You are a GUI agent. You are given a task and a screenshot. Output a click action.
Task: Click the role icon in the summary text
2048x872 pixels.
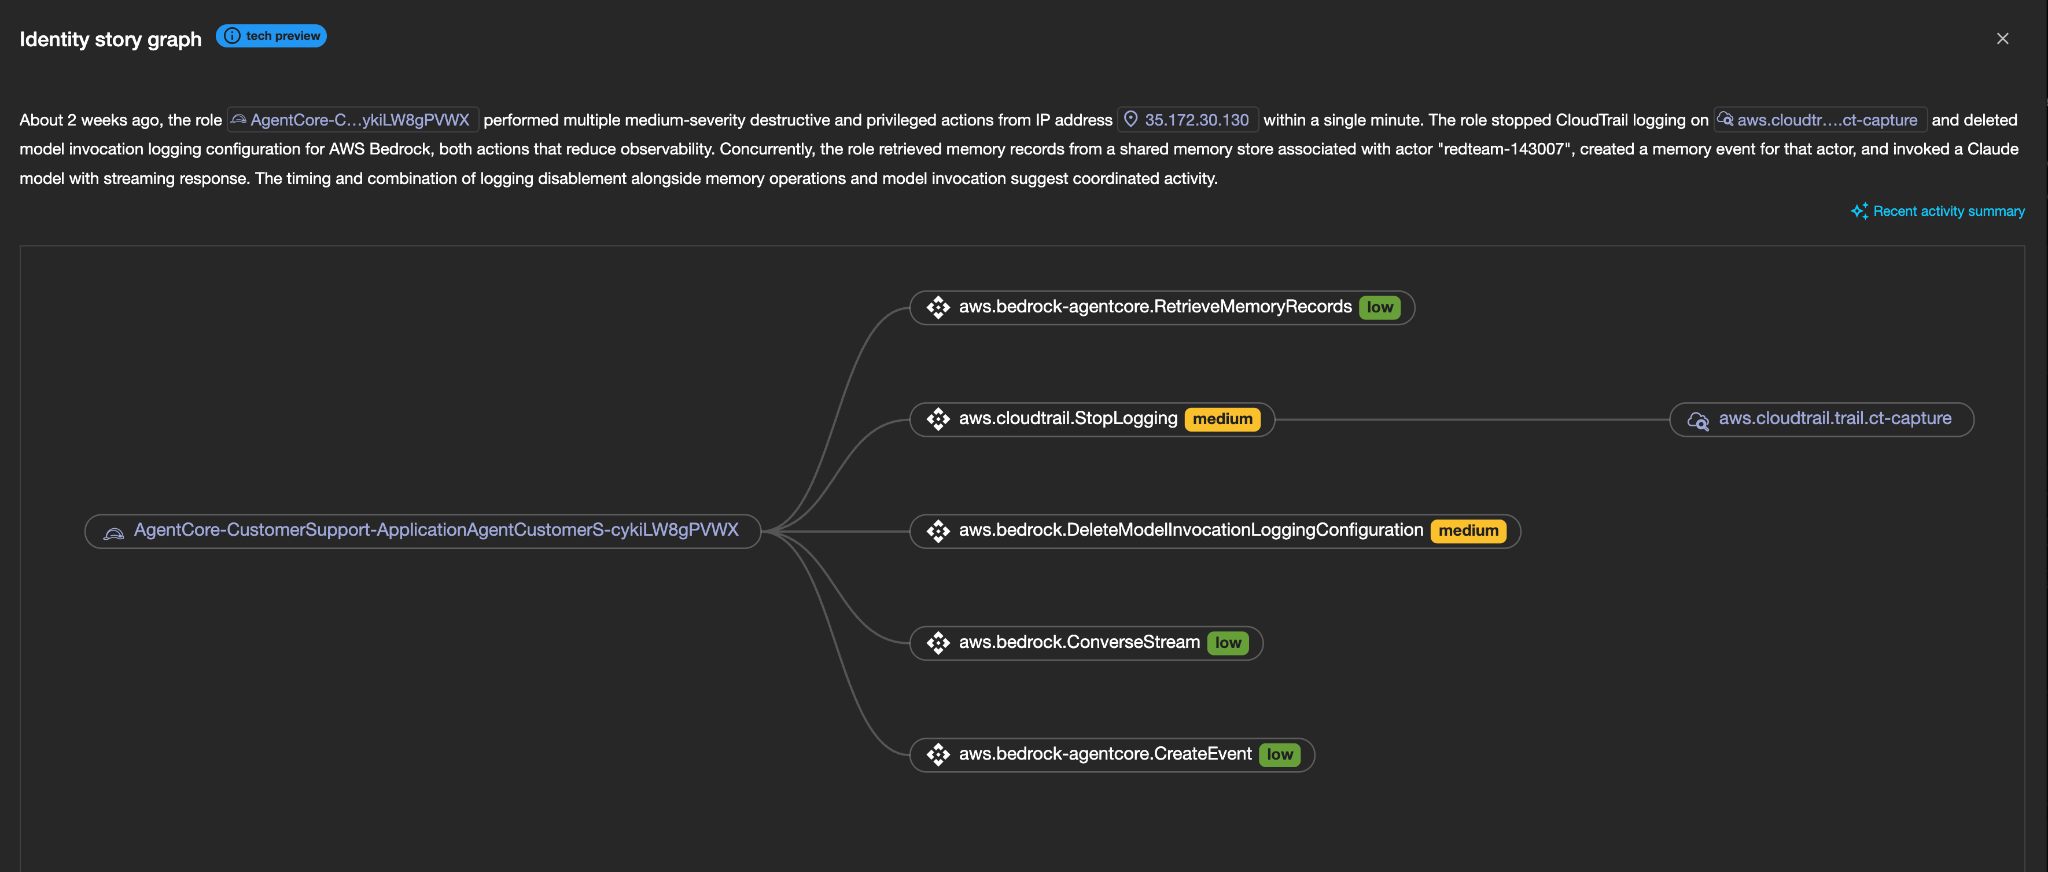coord(239,120)
